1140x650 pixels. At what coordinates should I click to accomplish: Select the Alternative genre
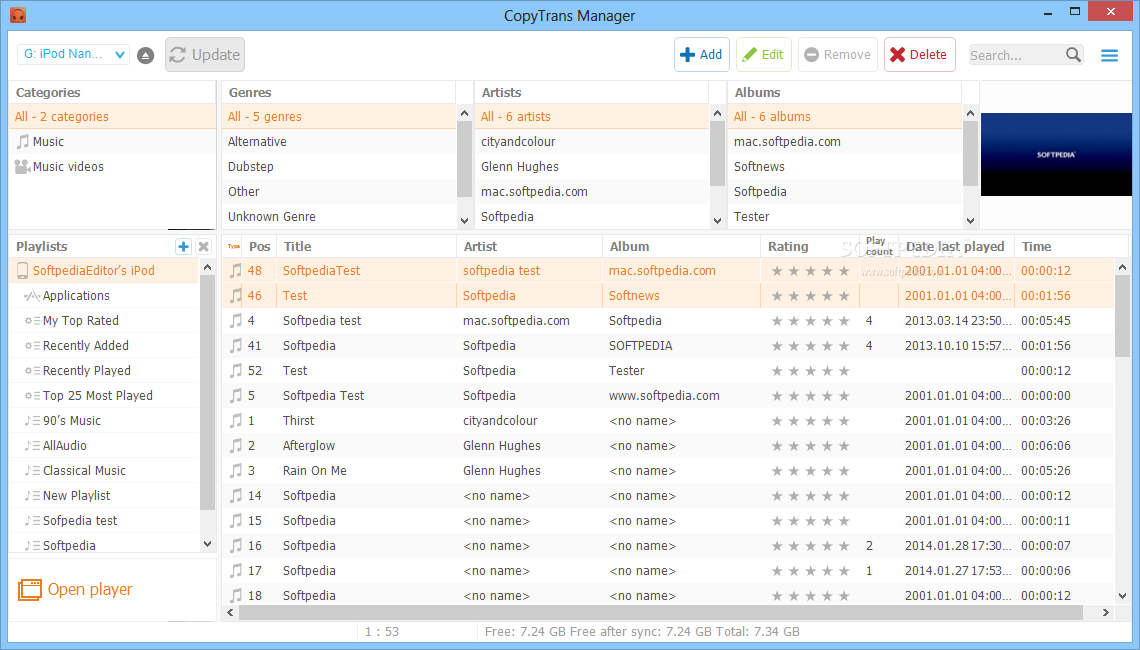click(339, 142)
